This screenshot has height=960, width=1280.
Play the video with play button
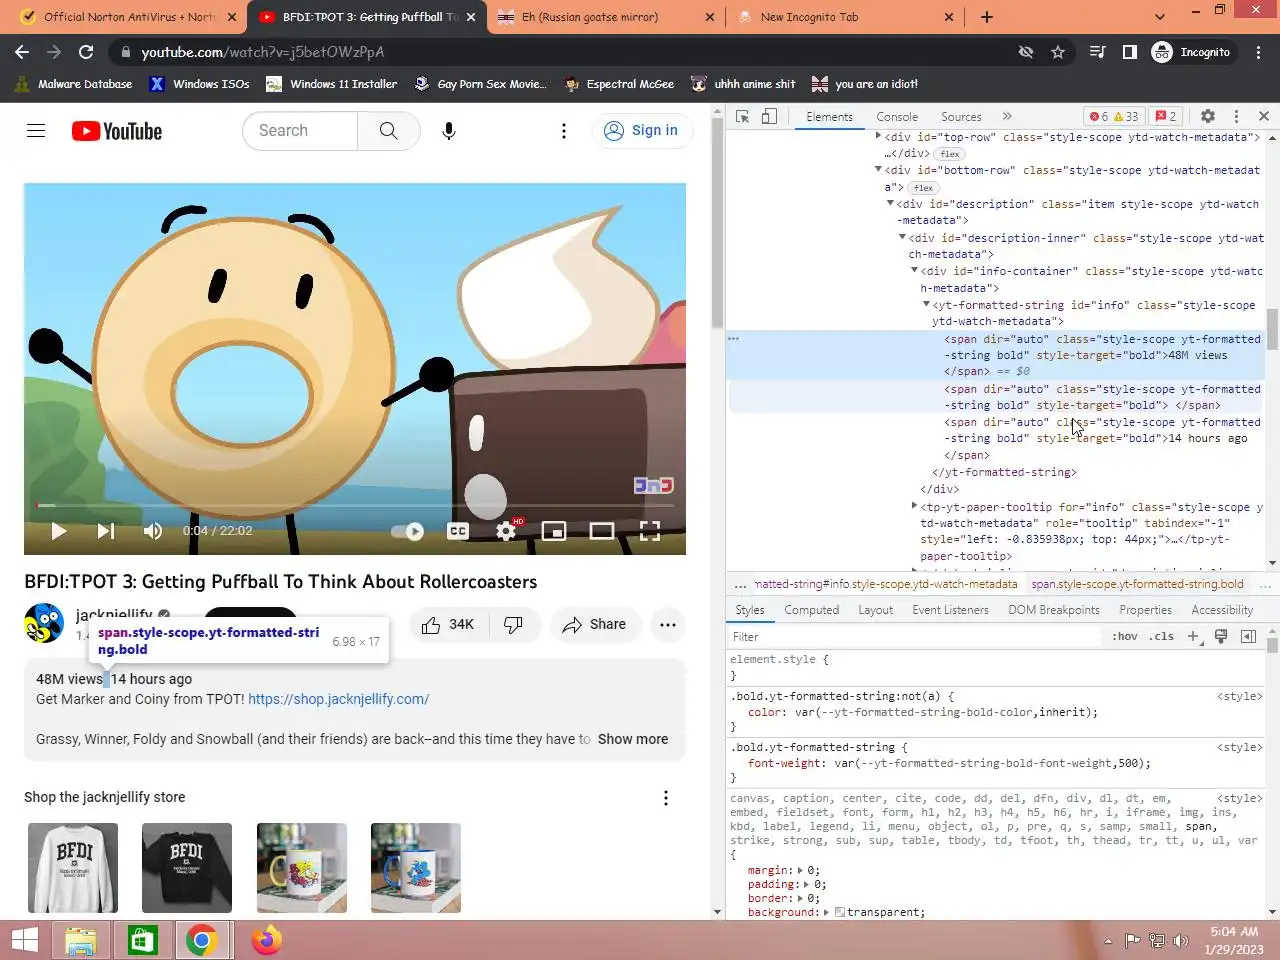(x=58, y=531)
